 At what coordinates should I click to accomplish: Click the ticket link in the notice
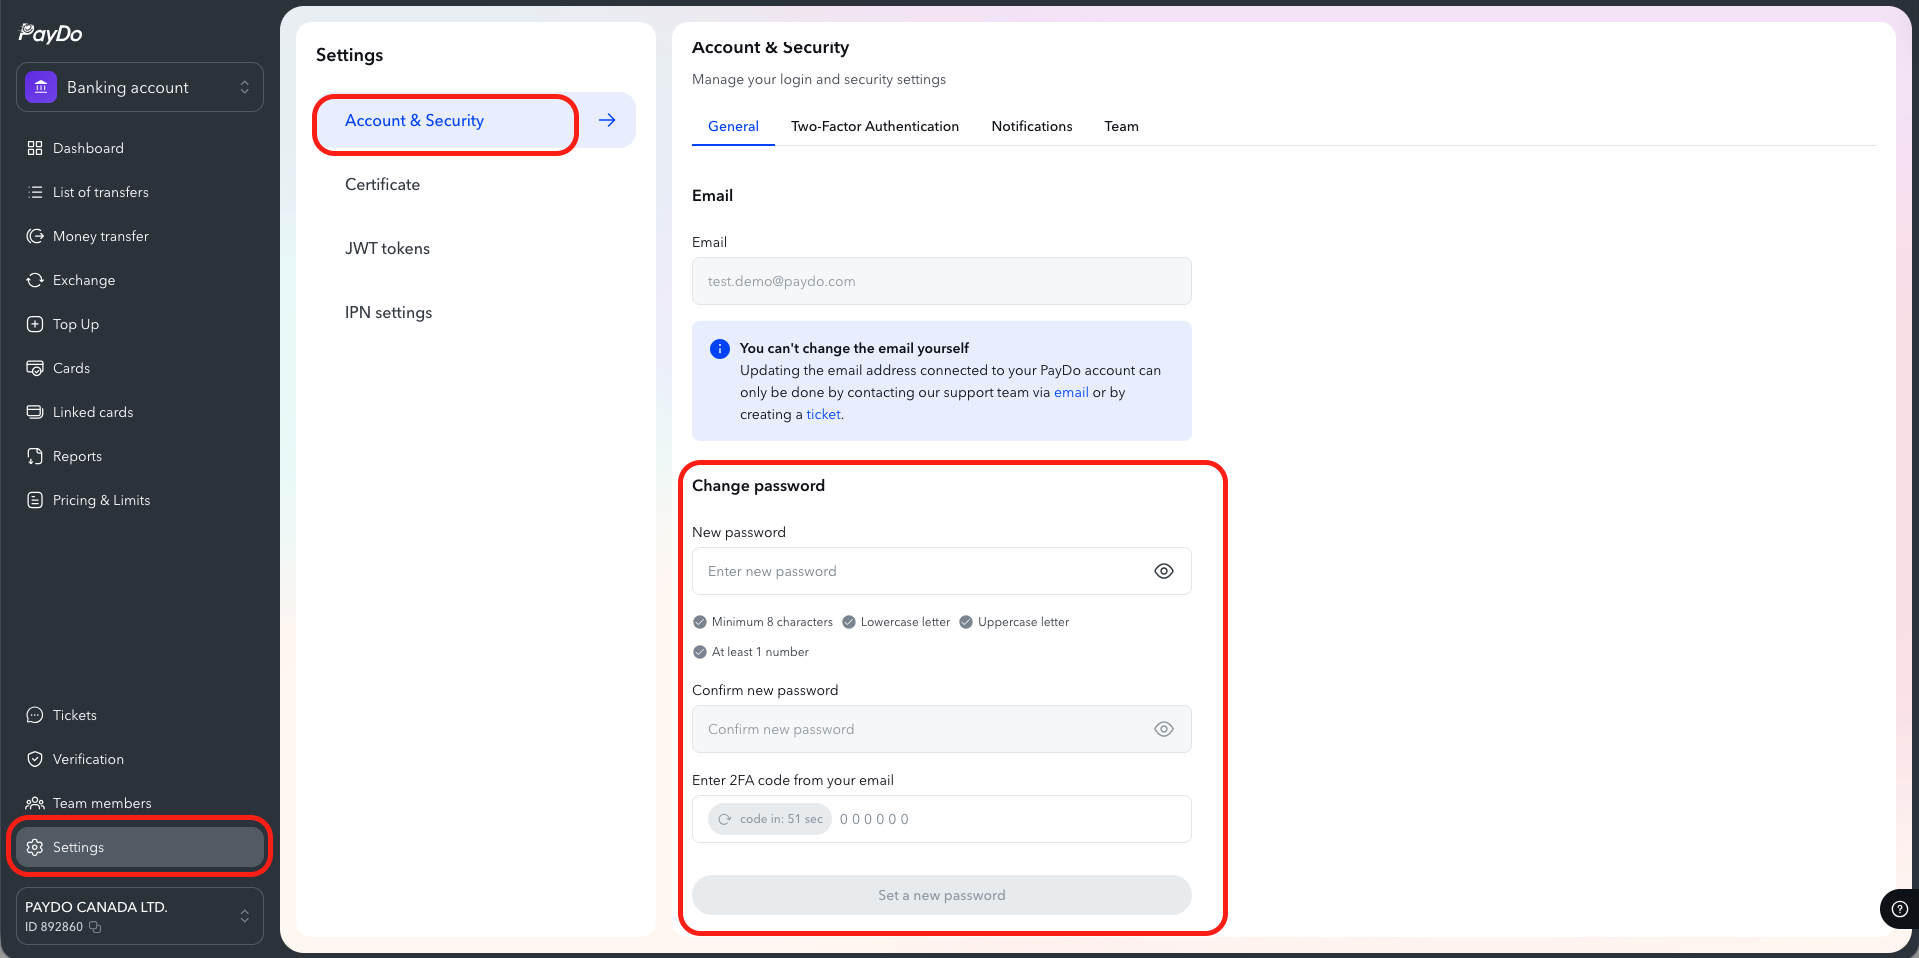tap(823, 414)
